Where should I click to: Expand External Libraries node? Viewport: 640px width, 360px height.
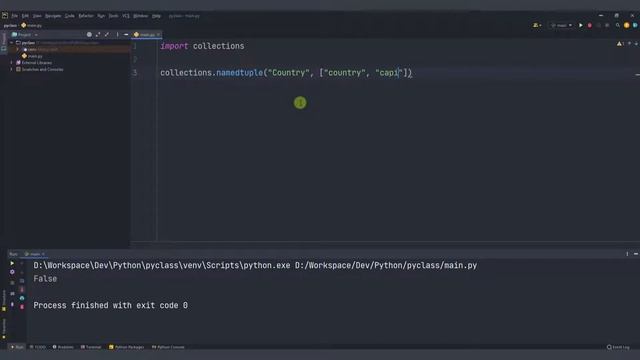tap(11, 62)
